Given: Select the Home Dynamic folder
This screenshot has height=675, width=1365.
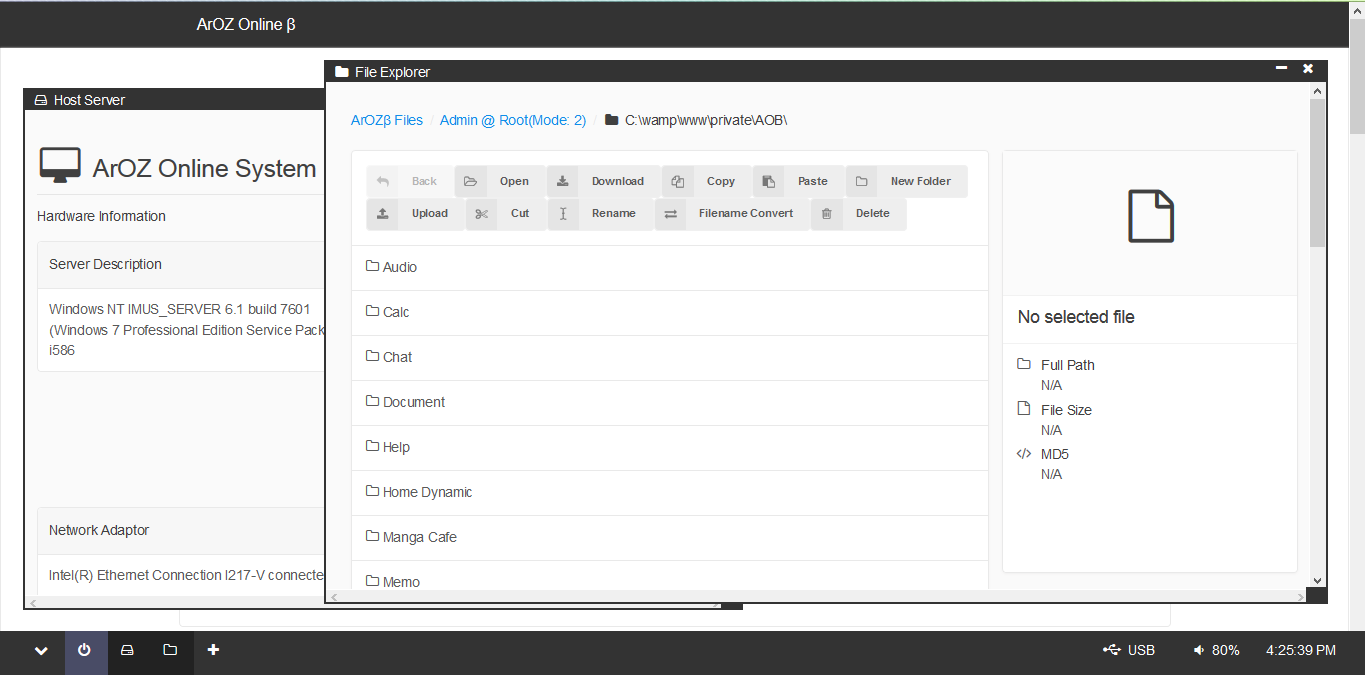Looking at the screenshot, I should [x=427, y=492].
